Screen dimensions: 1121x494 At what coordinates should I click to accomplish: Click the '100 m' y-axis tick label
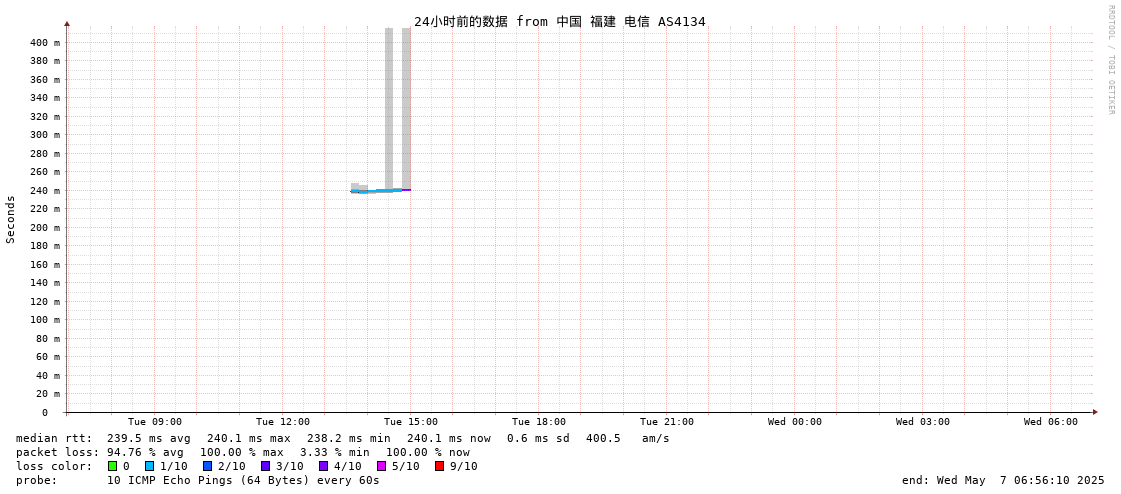tap(45, 320)
